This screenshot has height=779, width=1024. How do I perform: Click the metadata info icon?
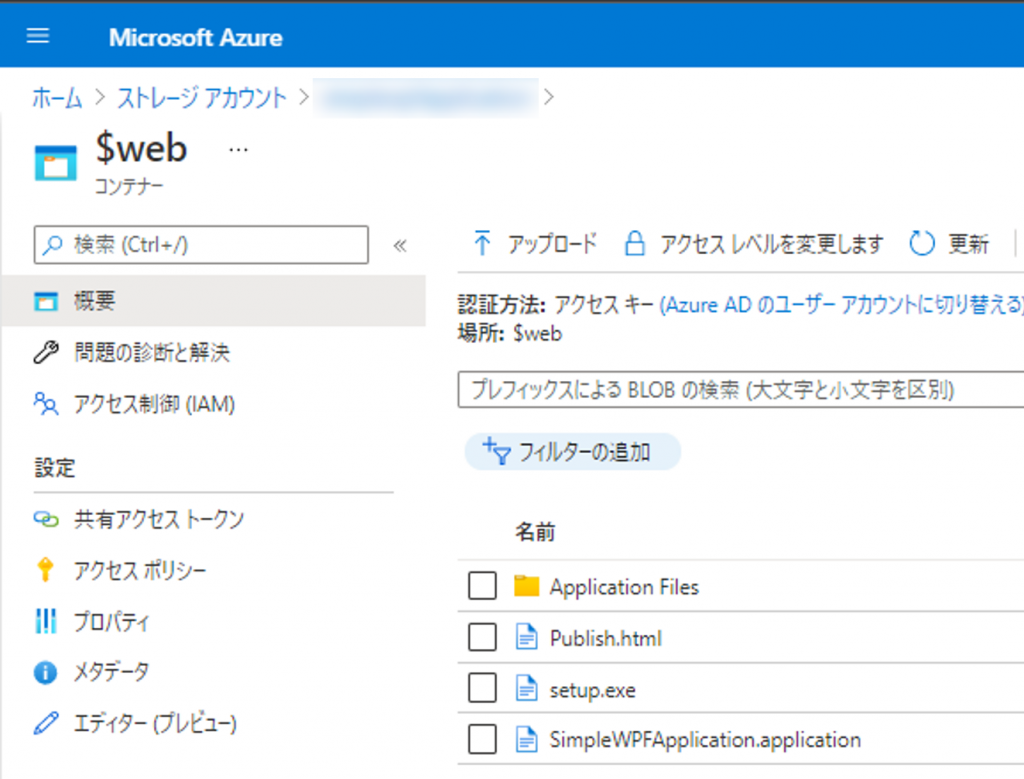(x=46, y=673)
